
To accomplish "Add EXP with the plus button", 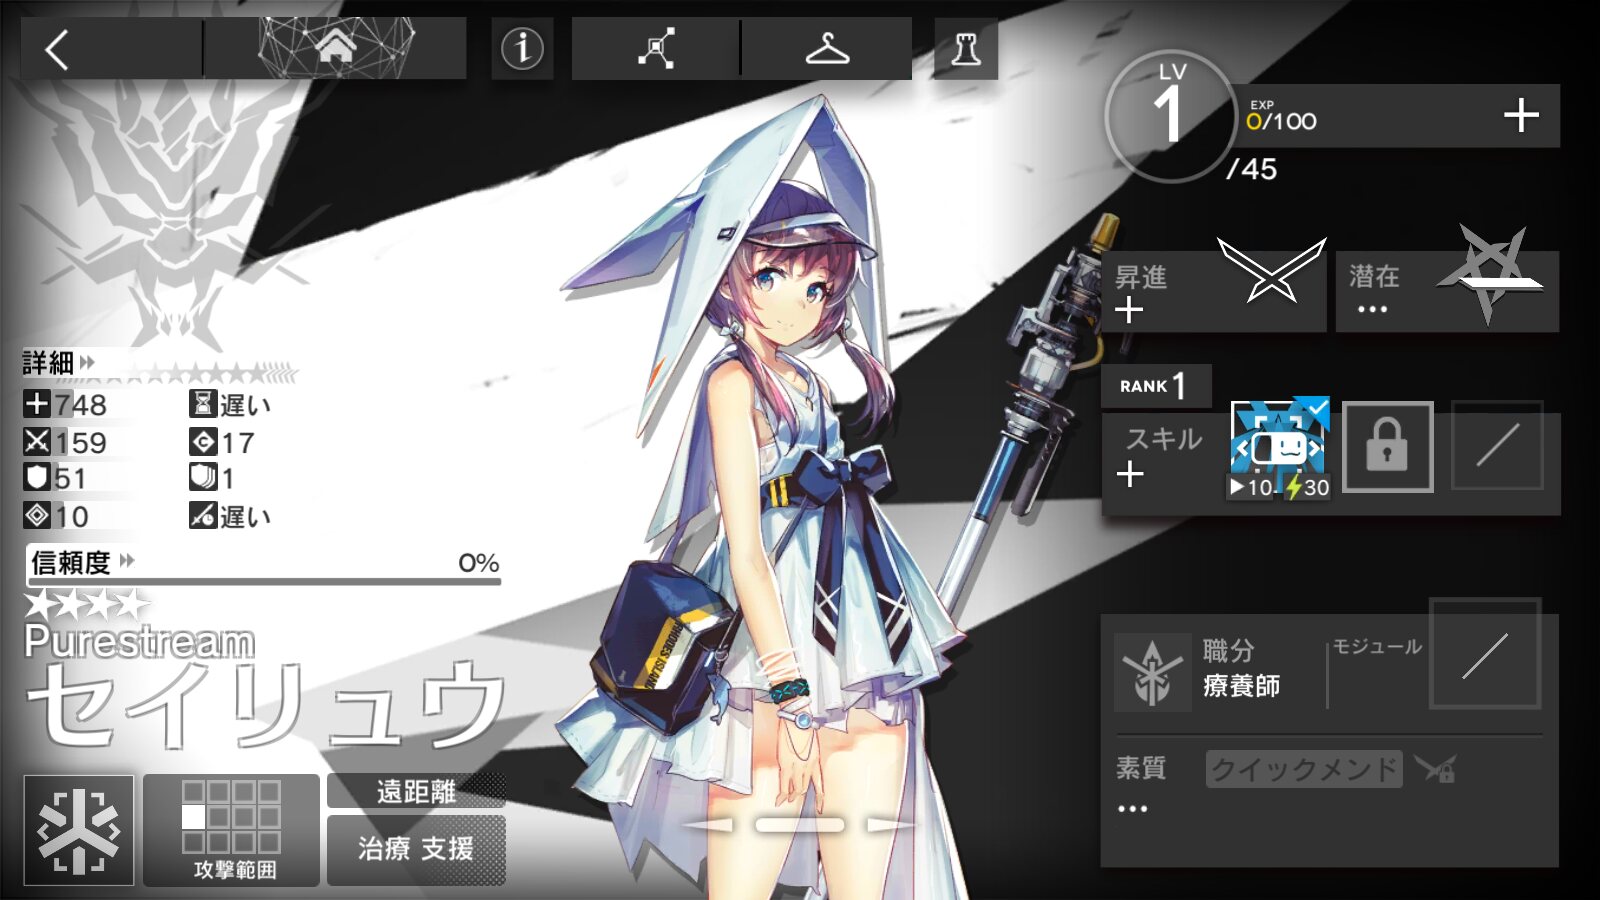I will [x=1521, y=116].
